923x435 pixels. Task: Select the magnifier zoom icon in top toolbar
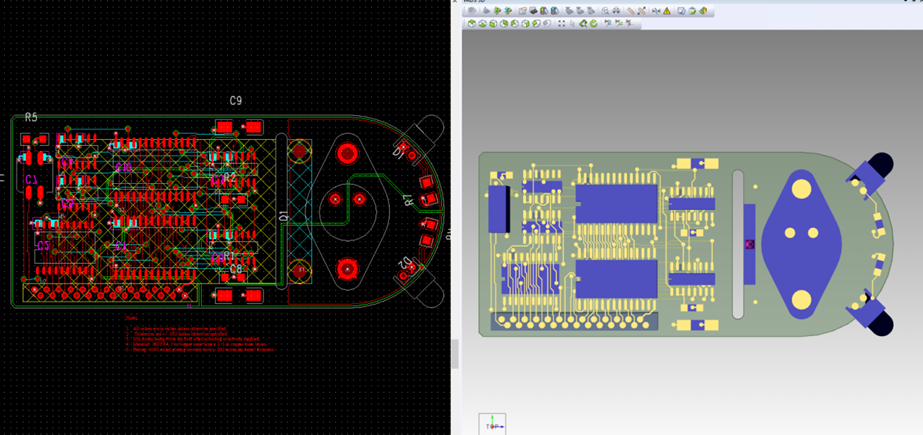coord(605,11)
